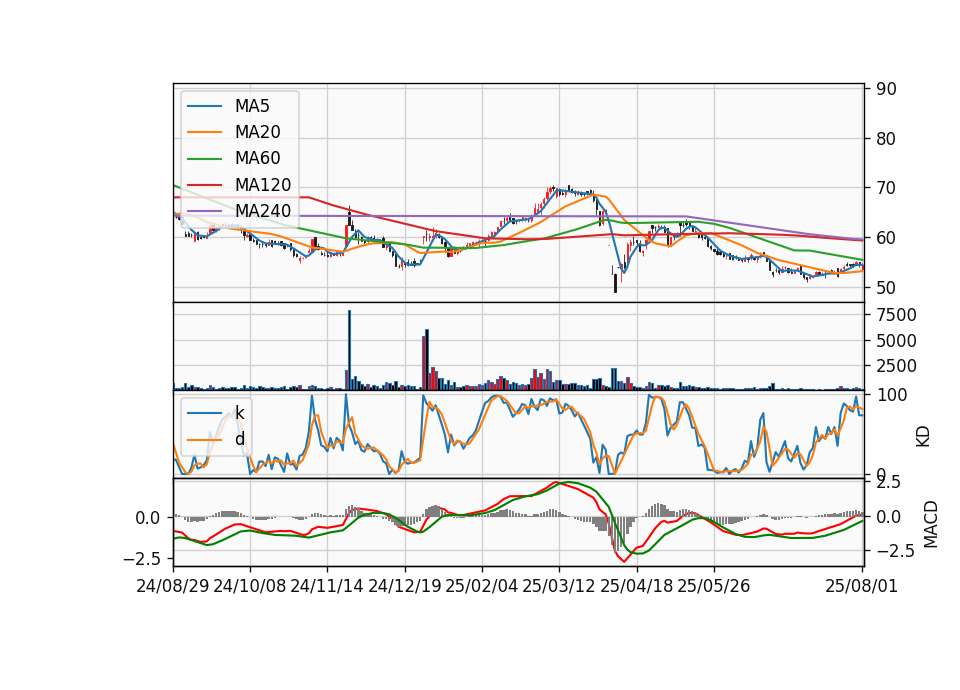Click the MA20 legend label

(x=257, y=132)
